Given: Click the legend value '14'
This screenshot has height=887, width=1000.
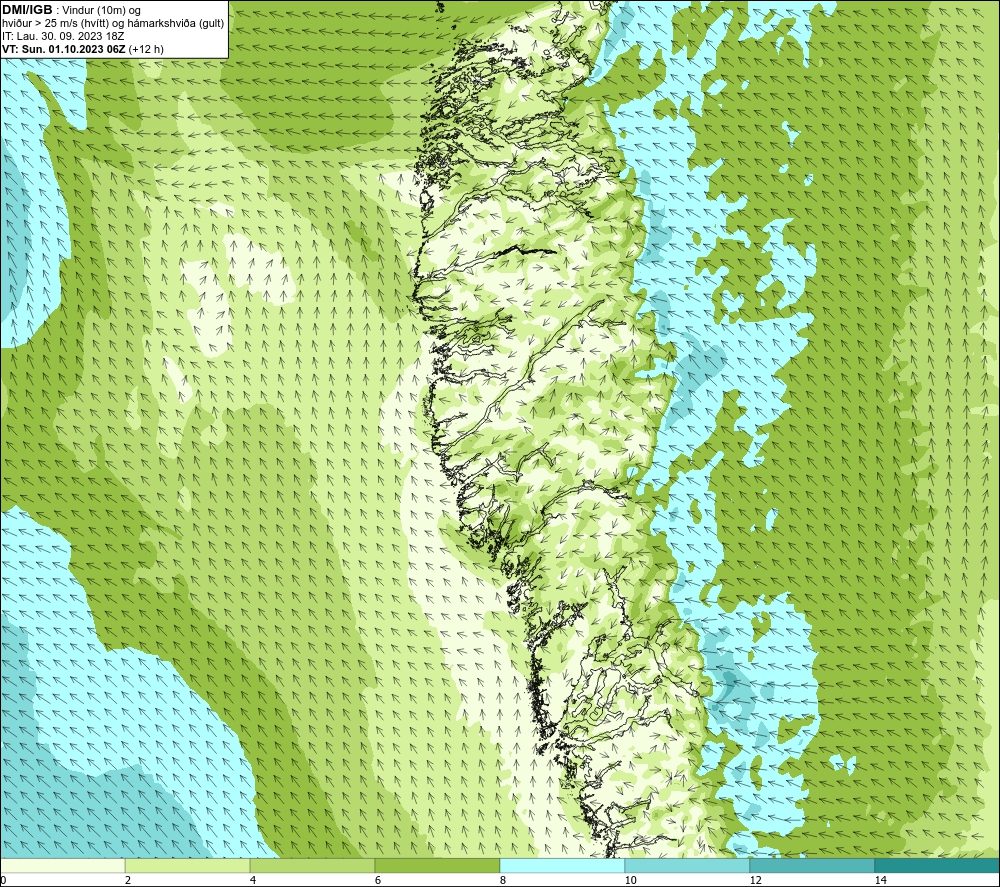Looking at the screenshot, I should [880, 880].
